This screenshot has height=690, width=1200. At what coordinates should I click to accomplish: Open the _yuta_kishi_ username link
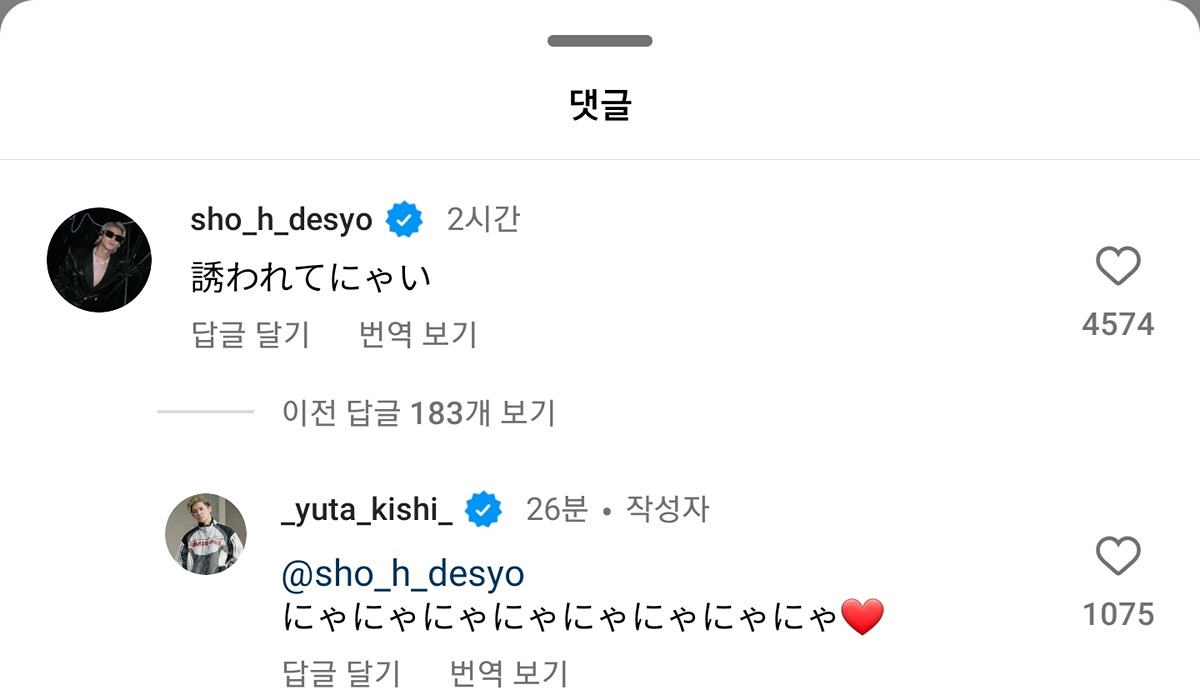367,510
